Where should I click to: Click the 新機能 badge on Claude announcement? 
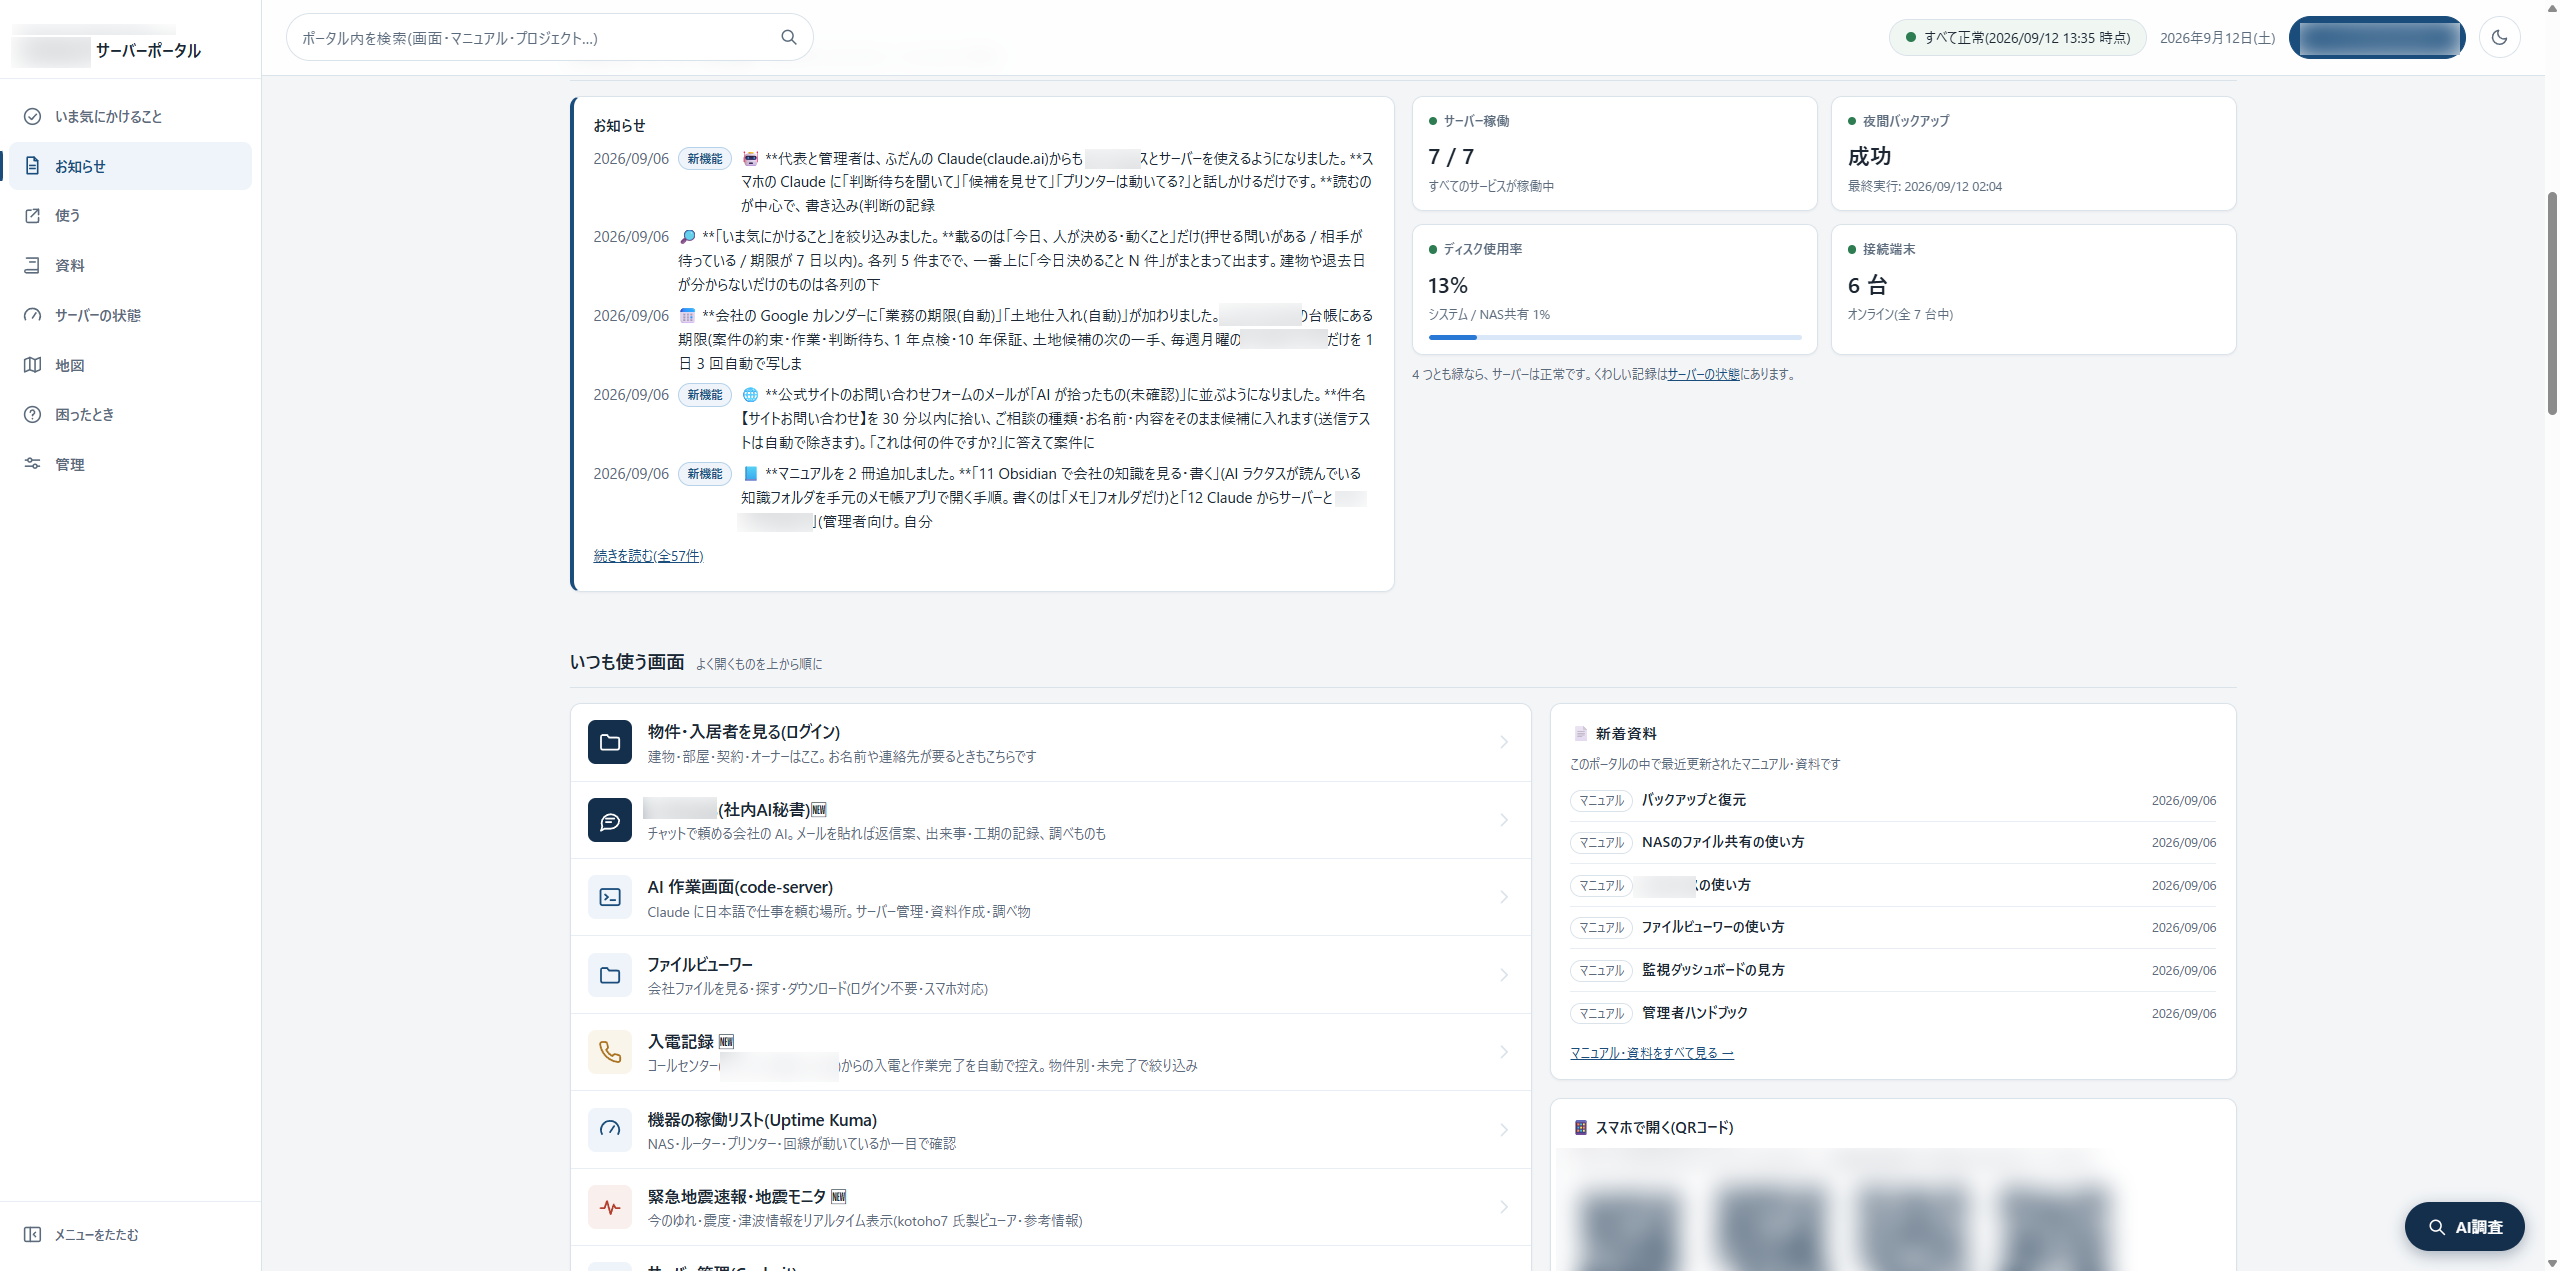705,158
